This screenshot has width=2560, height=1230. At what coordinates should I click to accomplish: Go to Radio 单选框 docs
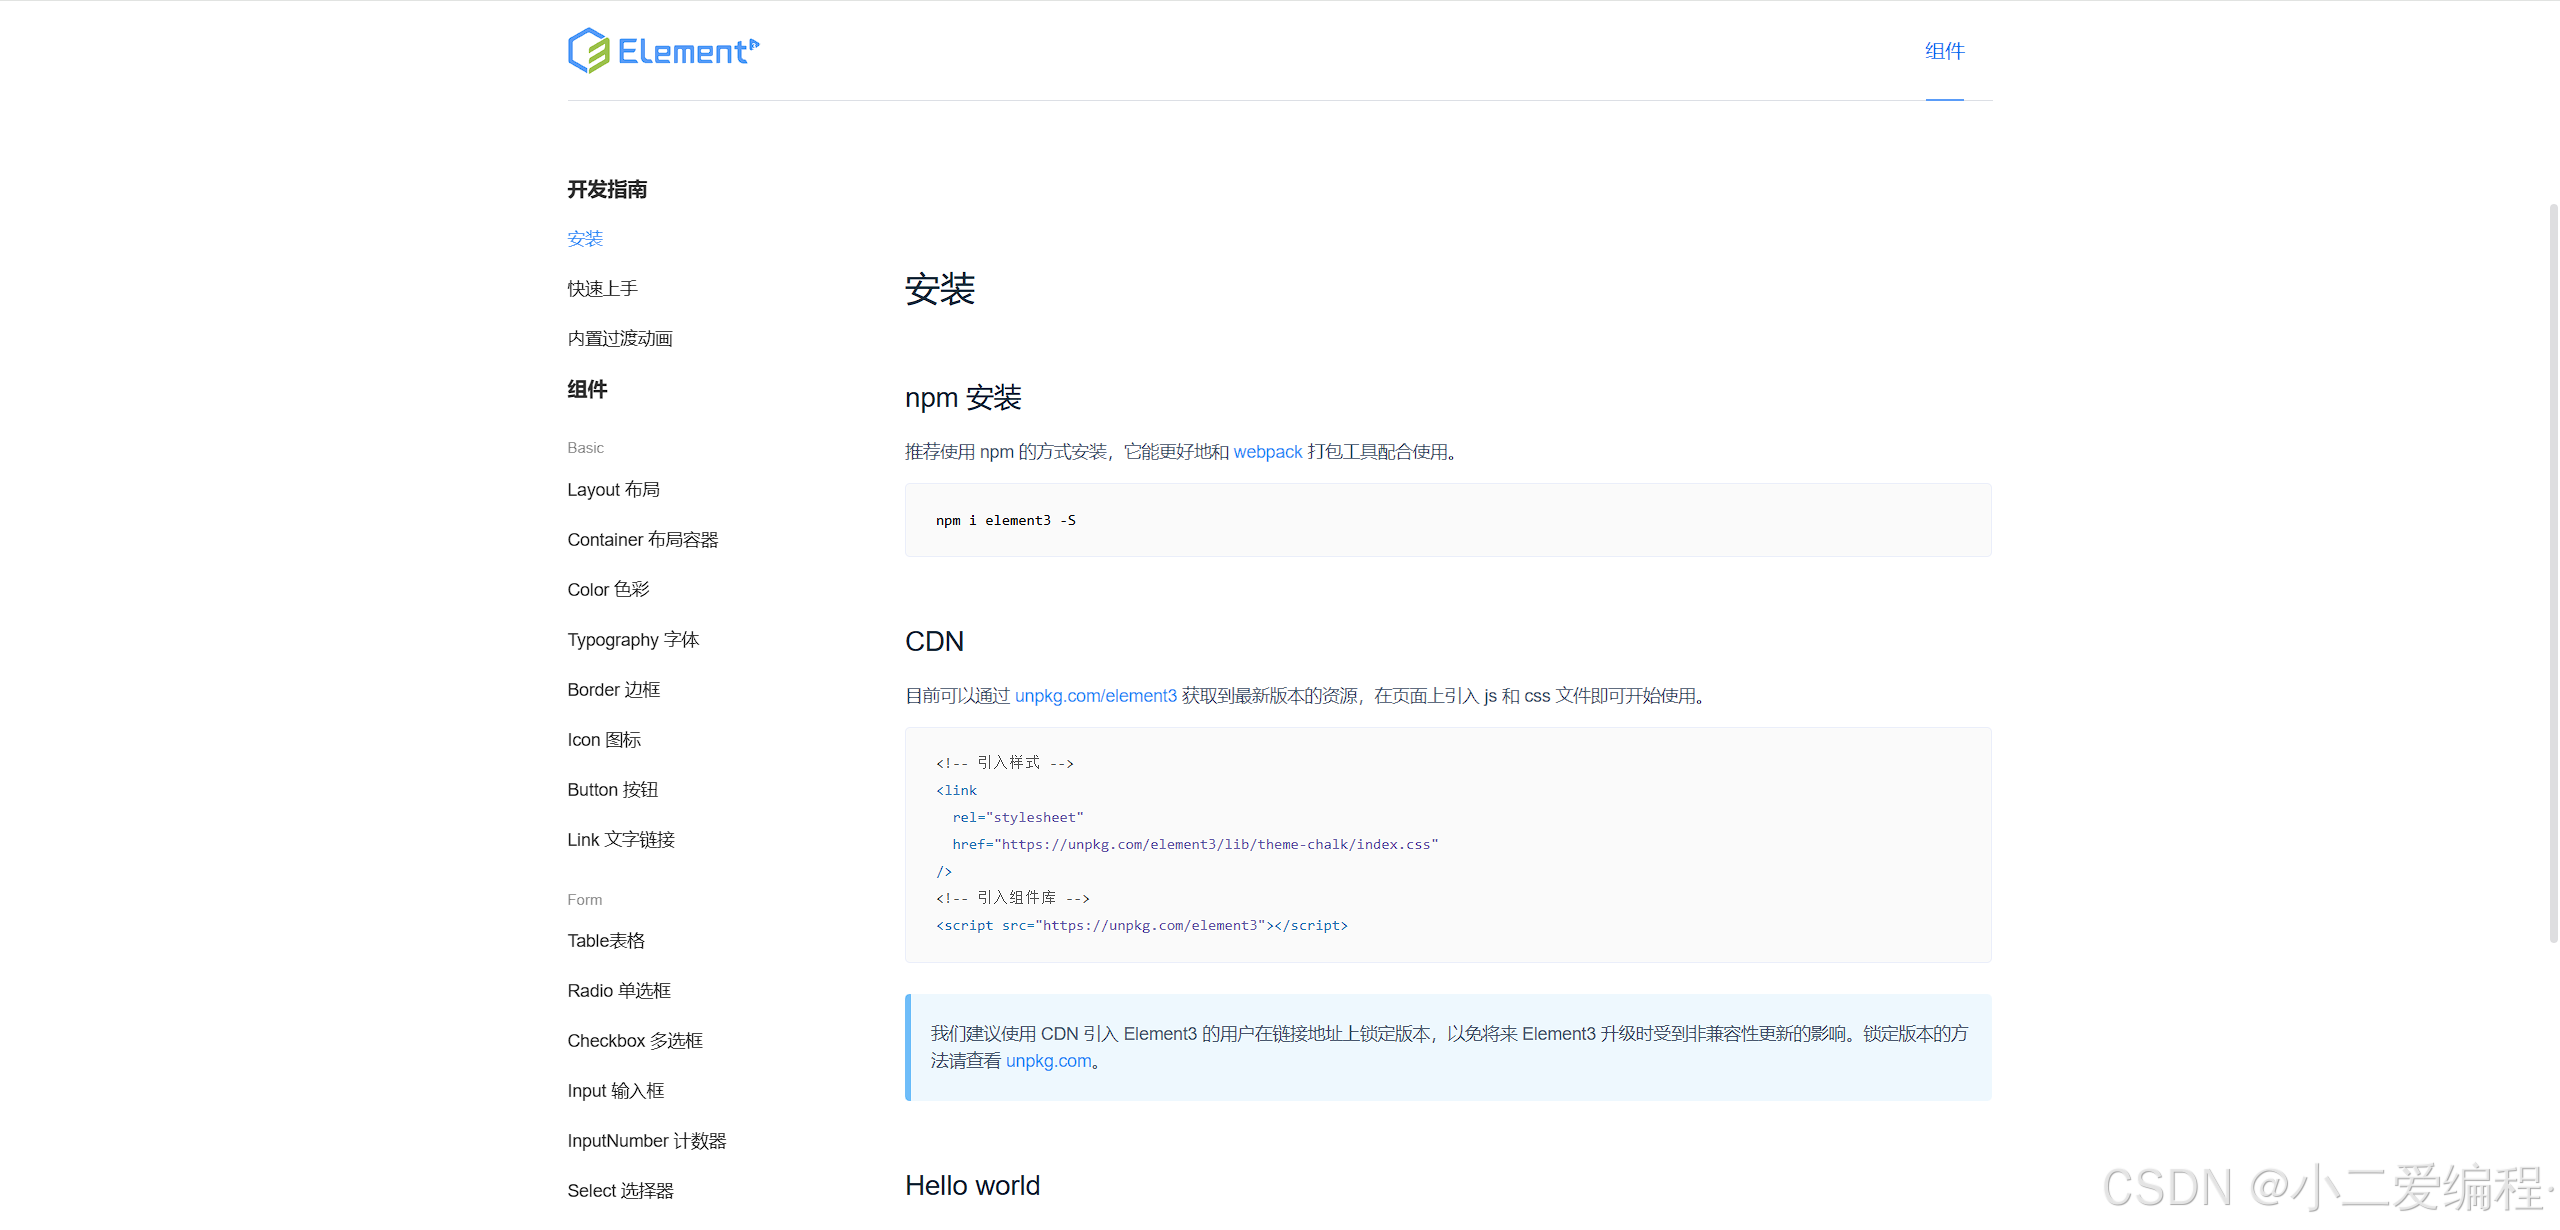(x=618, y=991)
